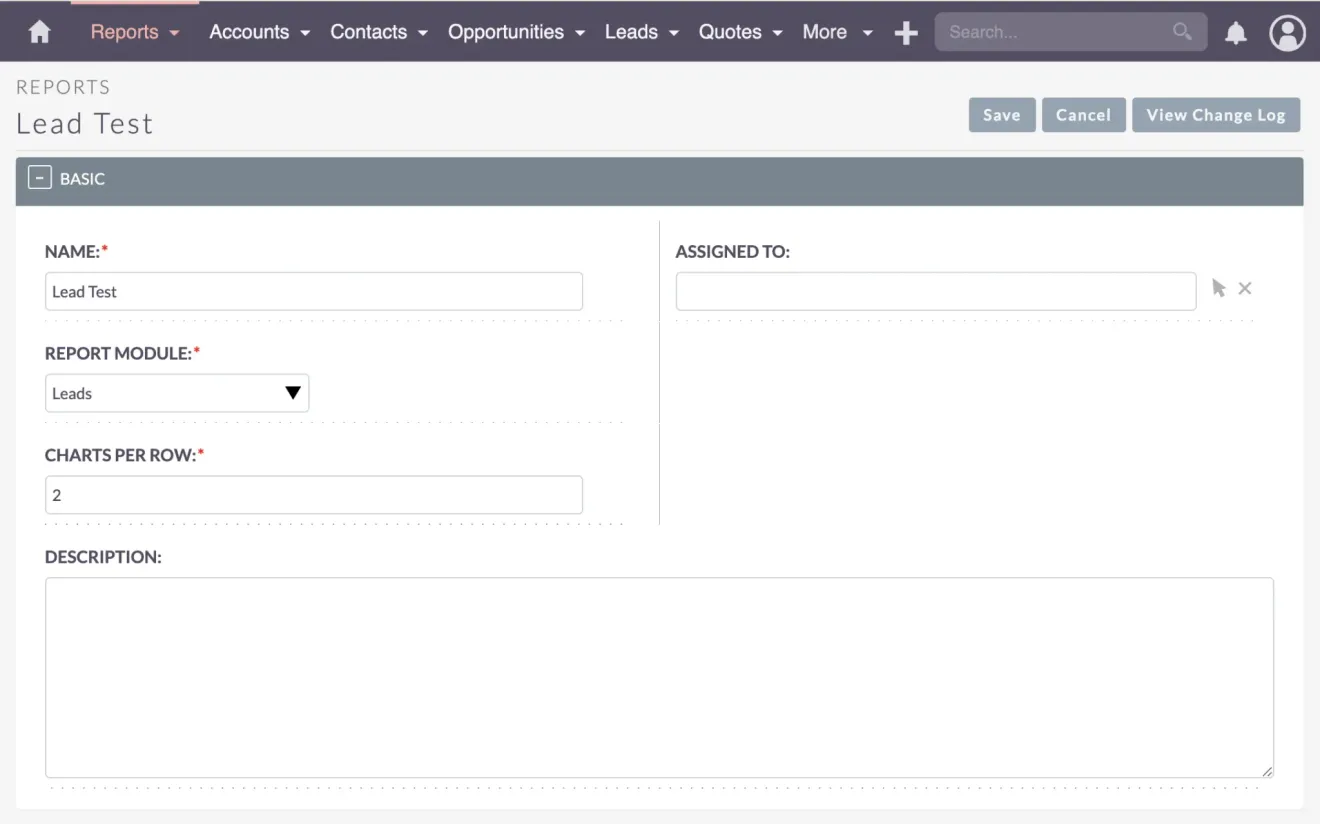This screenshot has width=1320, height=824.
Task: Open the Leads dropdown caret
Action: 673,33
